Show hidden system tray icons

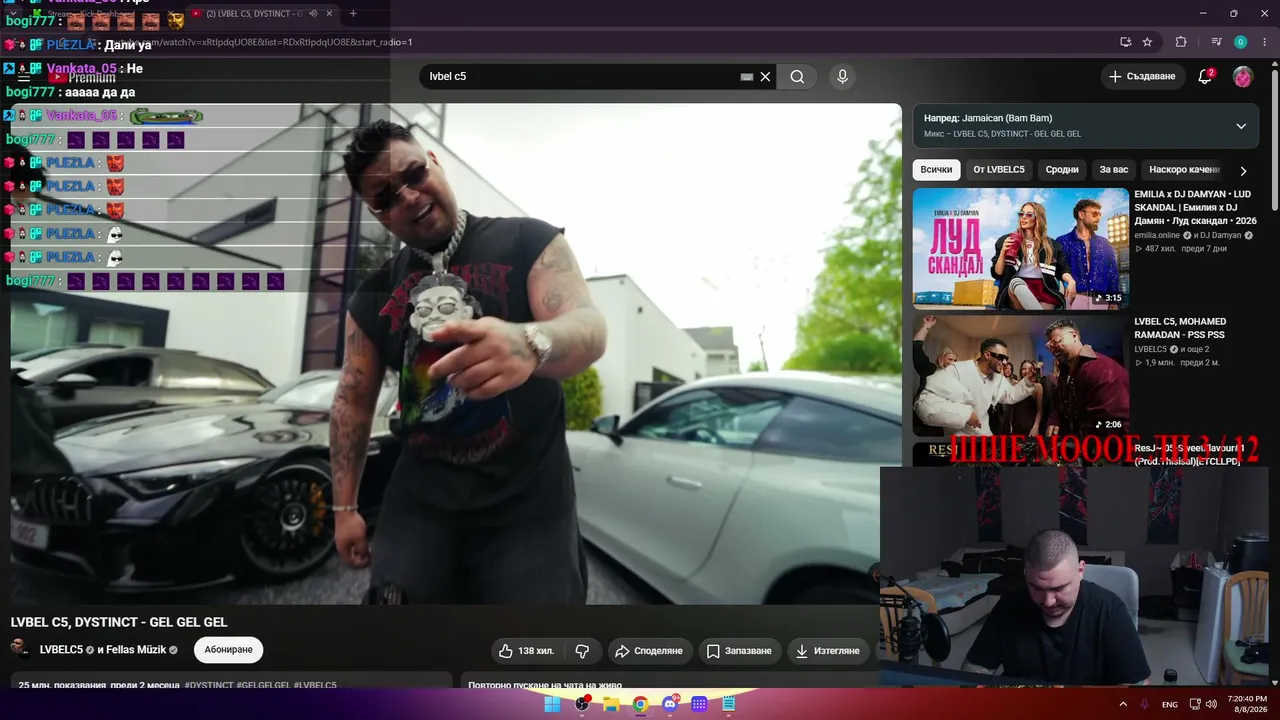pyautogui.click(x=1124, y=704)
